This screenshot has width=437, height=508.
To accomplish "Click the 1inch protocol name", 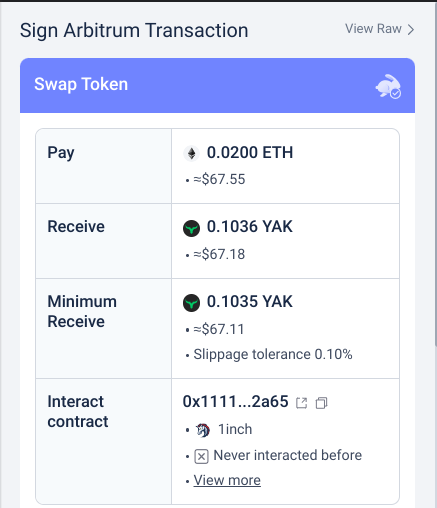I will [235, 429].
